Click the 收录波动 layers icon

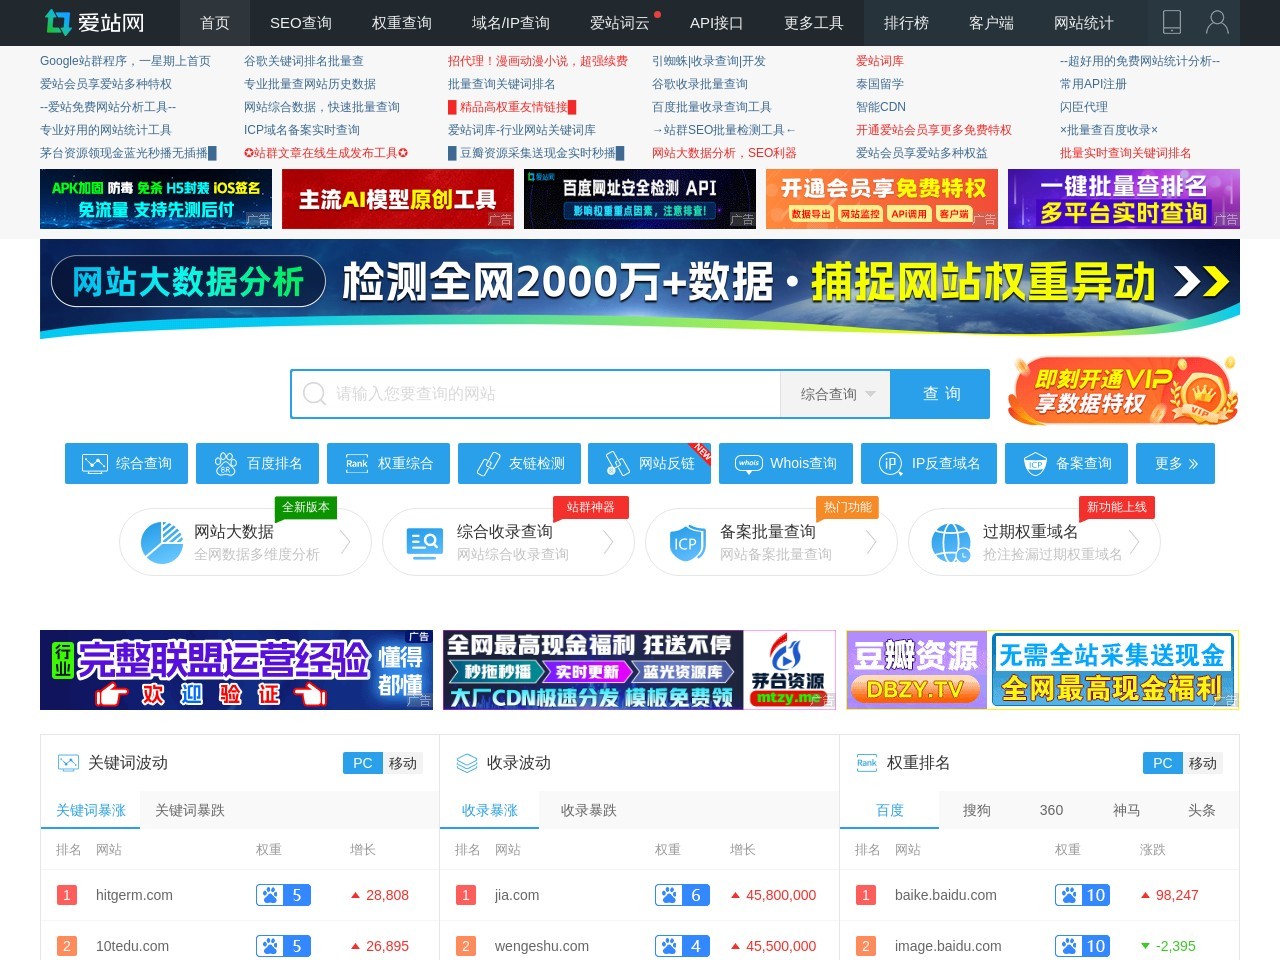[x=467, y=763]
